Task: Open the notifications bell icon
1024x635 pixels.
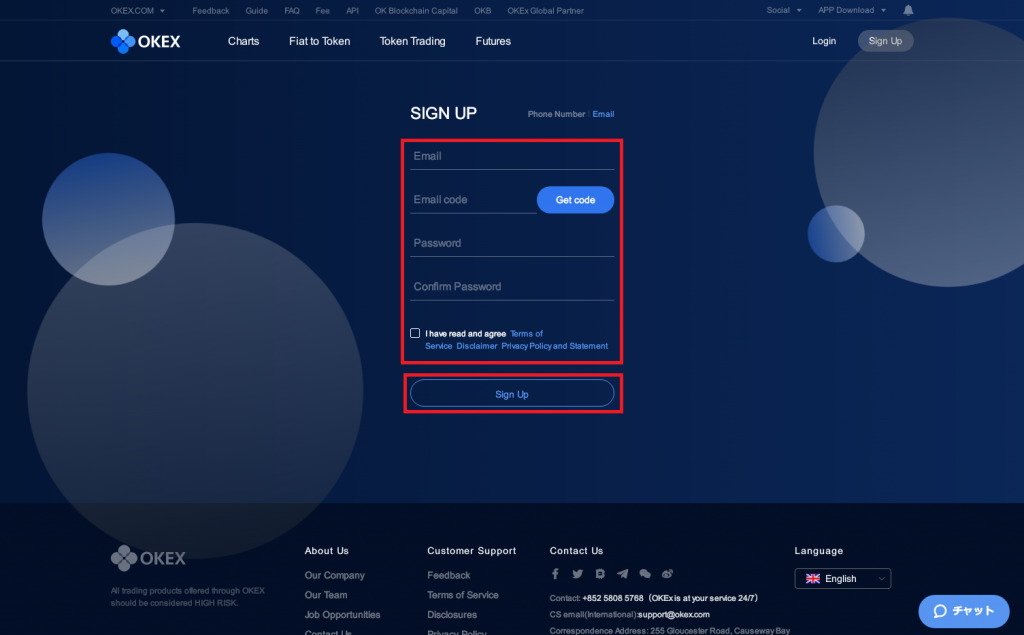Action: 908,10
